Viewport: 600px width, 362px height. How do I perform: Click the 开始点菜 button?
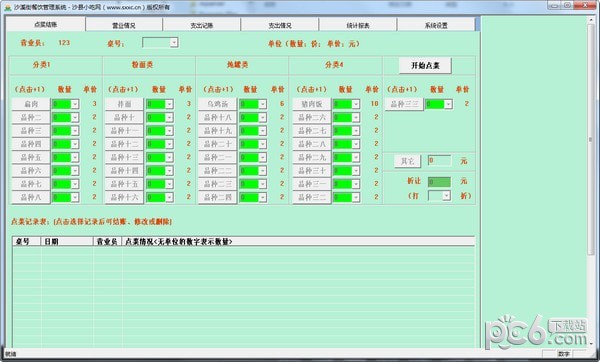pyautogui.click(x=425, y=65)
